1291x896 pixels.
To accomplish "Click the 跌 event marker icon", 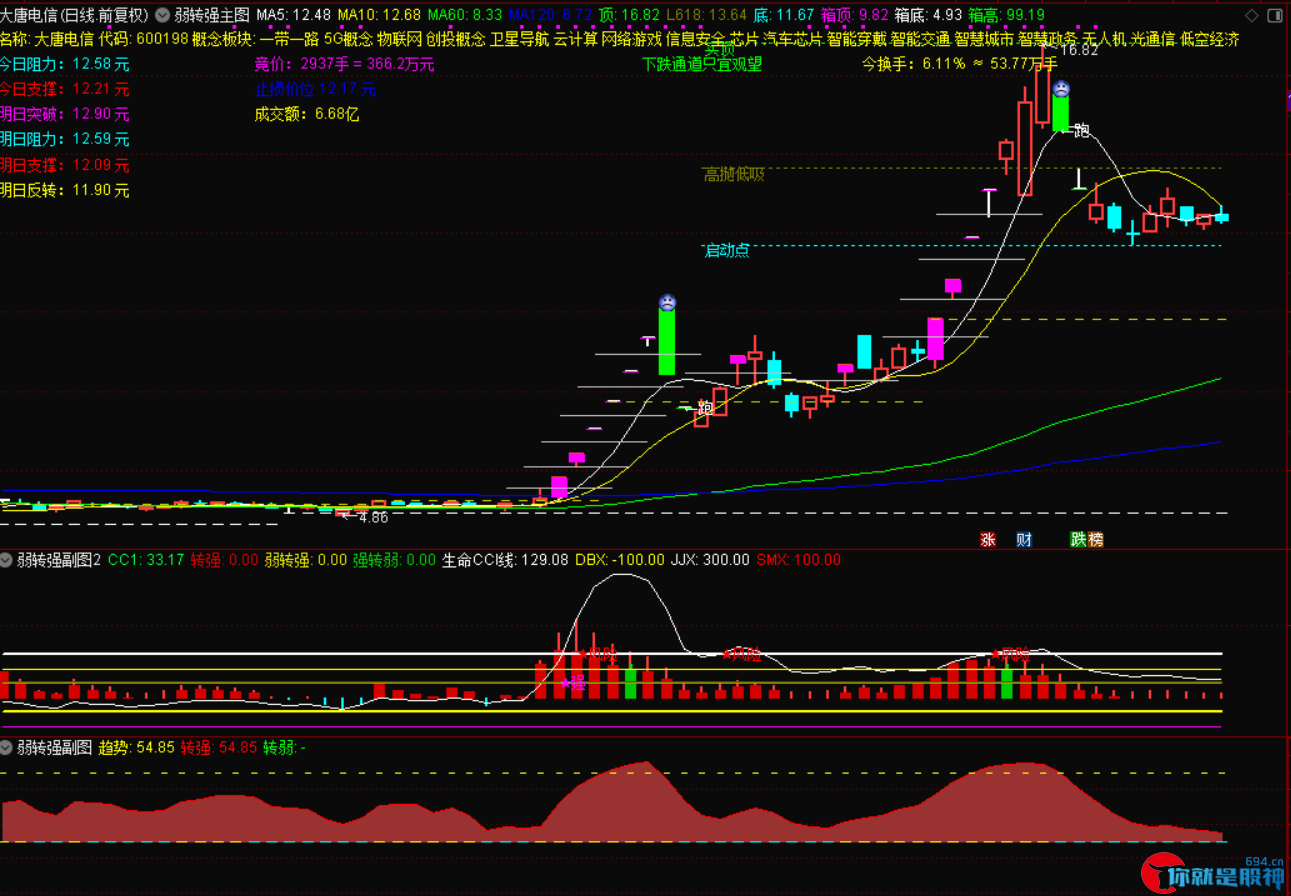I will click(x=1078, y=540).
